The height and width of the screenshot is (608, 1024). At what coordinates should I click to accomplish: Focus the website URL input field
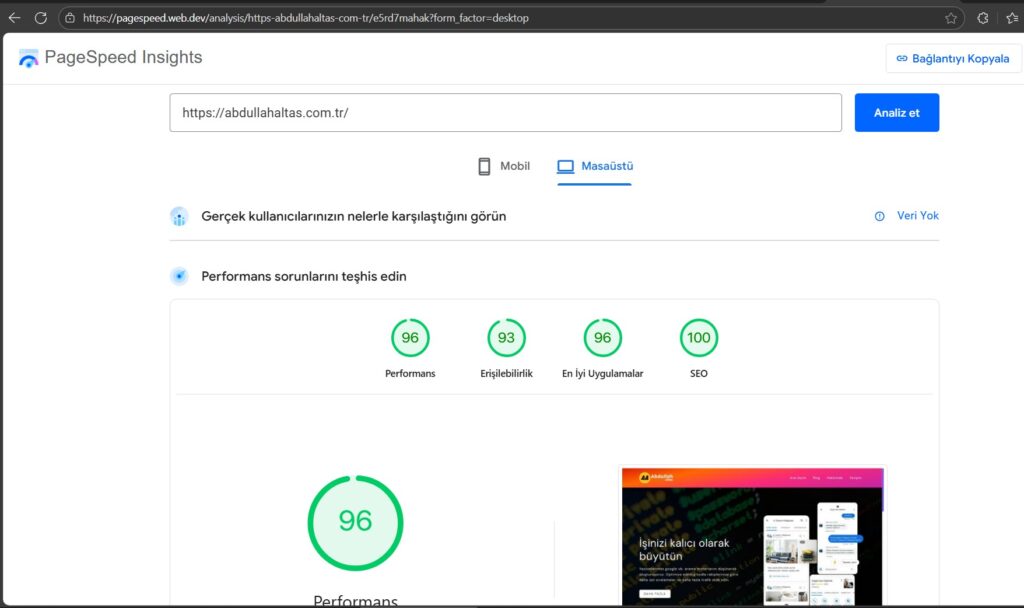(505, 113)
